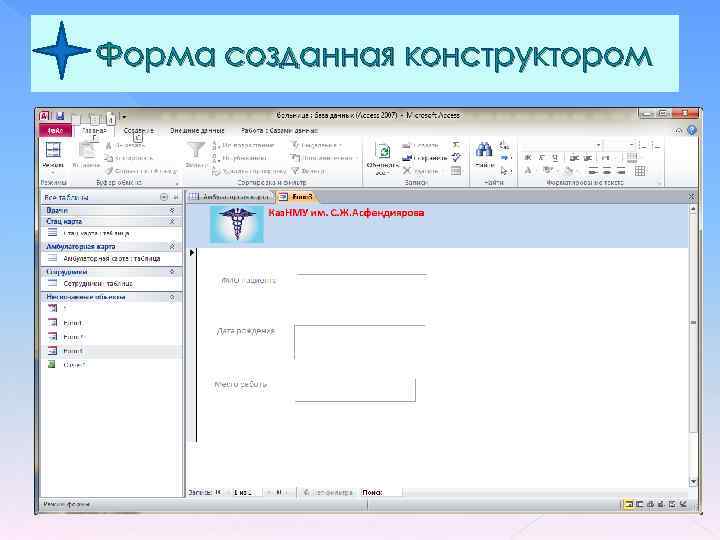The height and width of the screenshot is (540, 720).
Task: Open the Внешние данные ribbon tab
Action: click(197, 131)
